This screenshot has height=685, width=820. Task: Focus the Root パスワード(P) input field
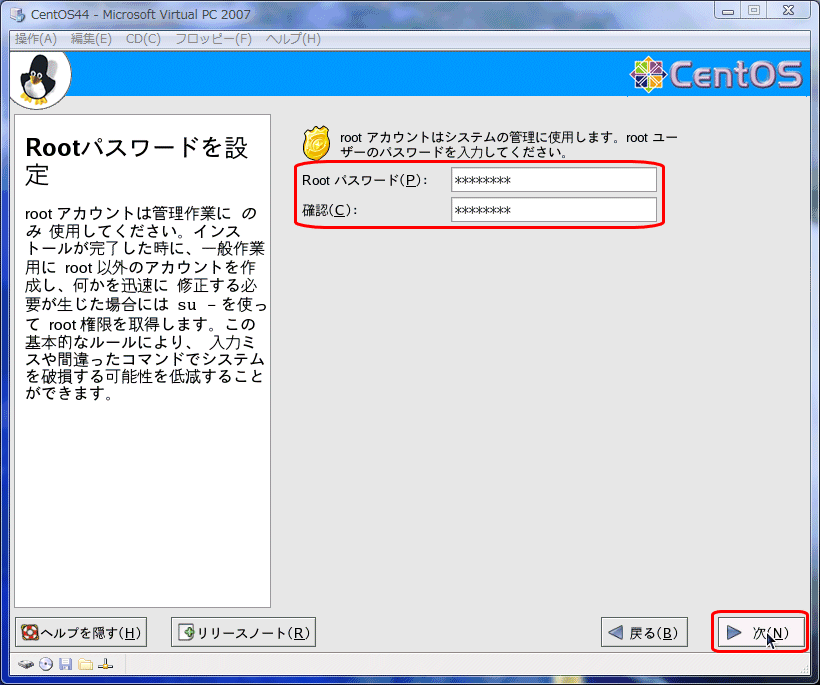[x=554, y=180]
